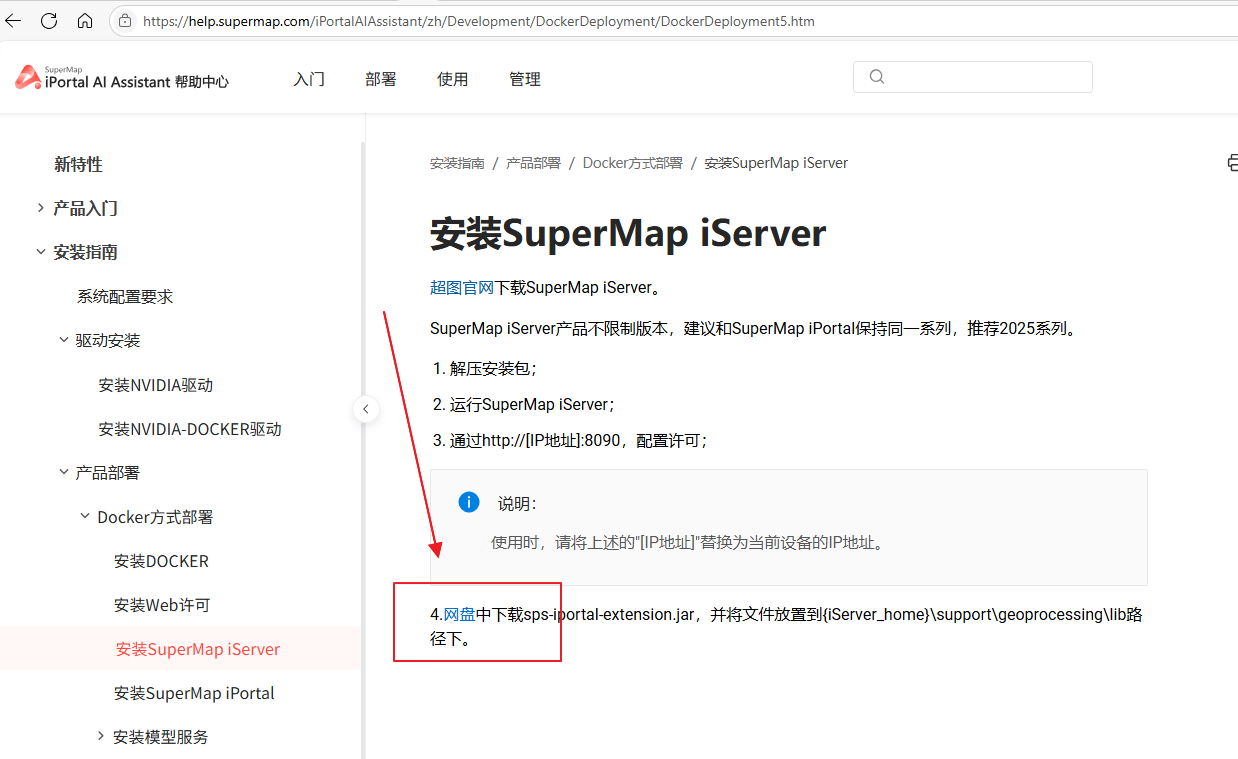The image size is (1238, 759).
Task: Reload the page with the refresh icon
Action: pos(49,20)
